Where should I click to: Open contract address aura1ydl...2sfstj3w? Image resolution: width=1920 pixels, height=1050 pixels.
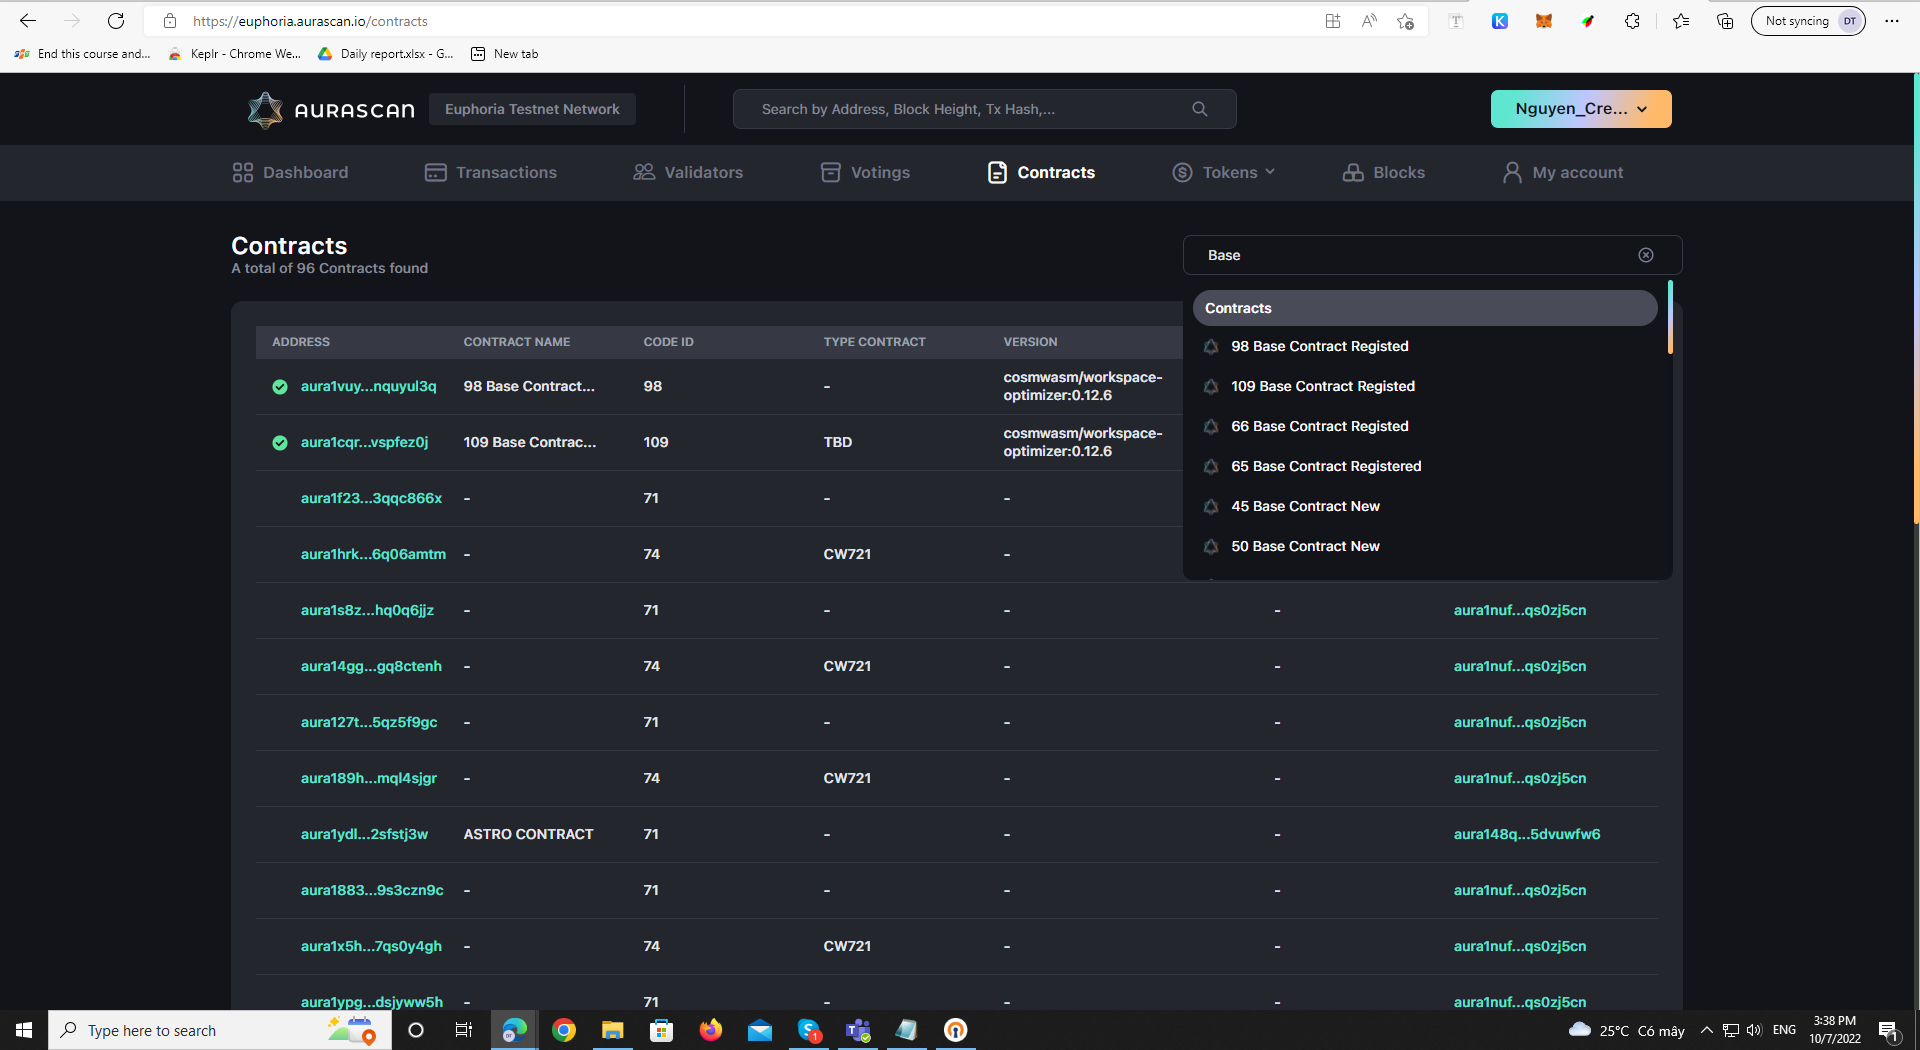[364, 834]
